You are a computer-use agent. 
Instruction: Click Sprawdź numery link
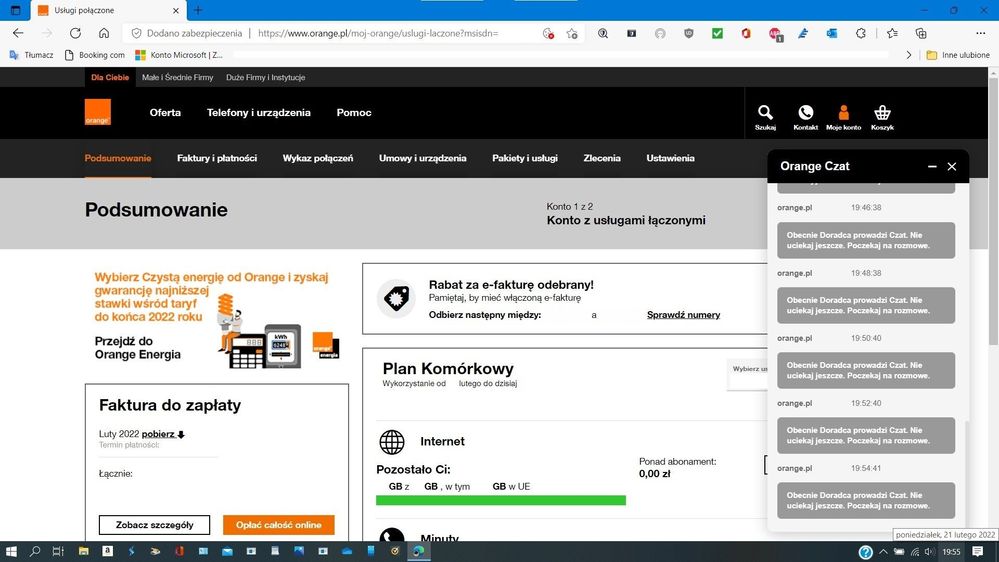[684, 315]
